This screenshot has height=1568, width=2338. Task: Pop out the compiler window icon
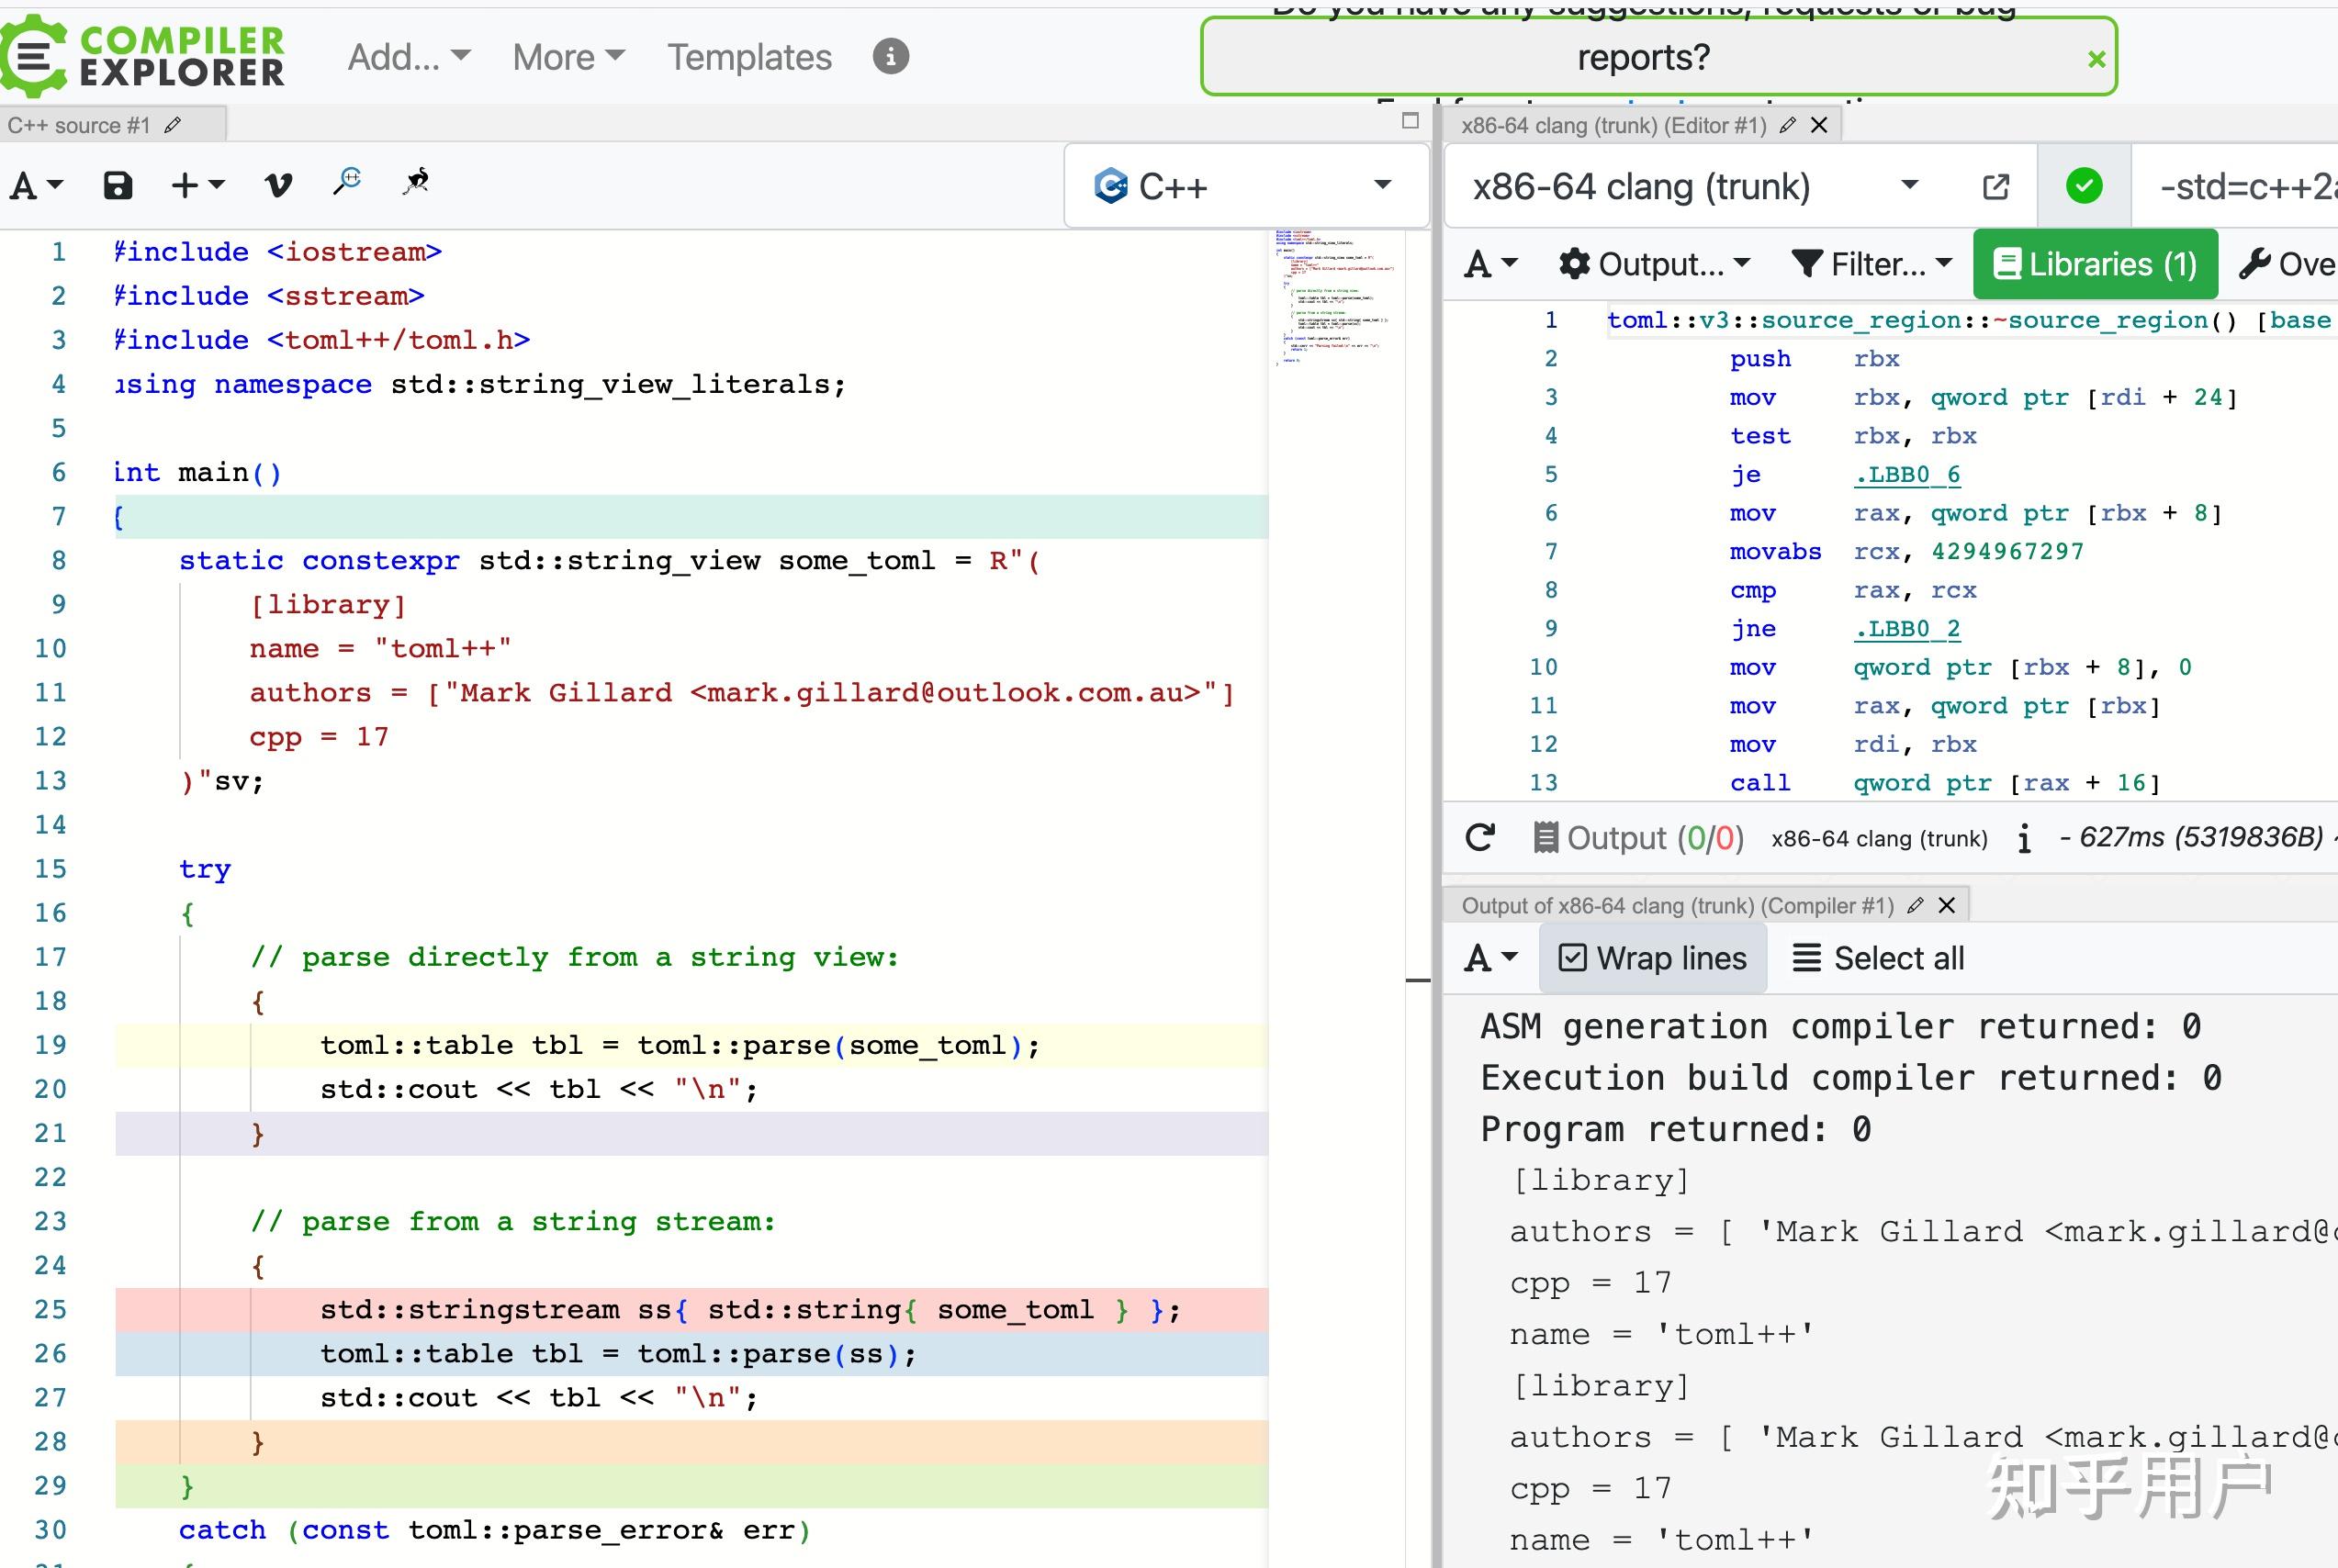[1995, 186]
